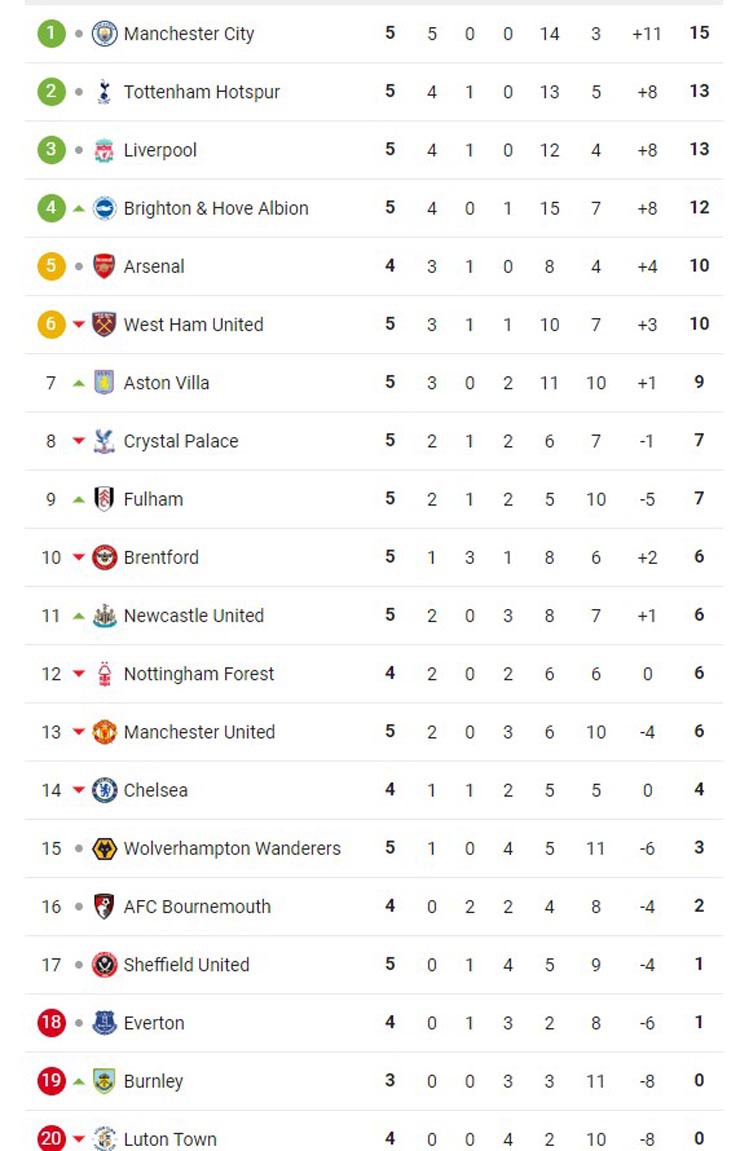
Task: Click the Manchester City club crest
Action: coord(104,34)
